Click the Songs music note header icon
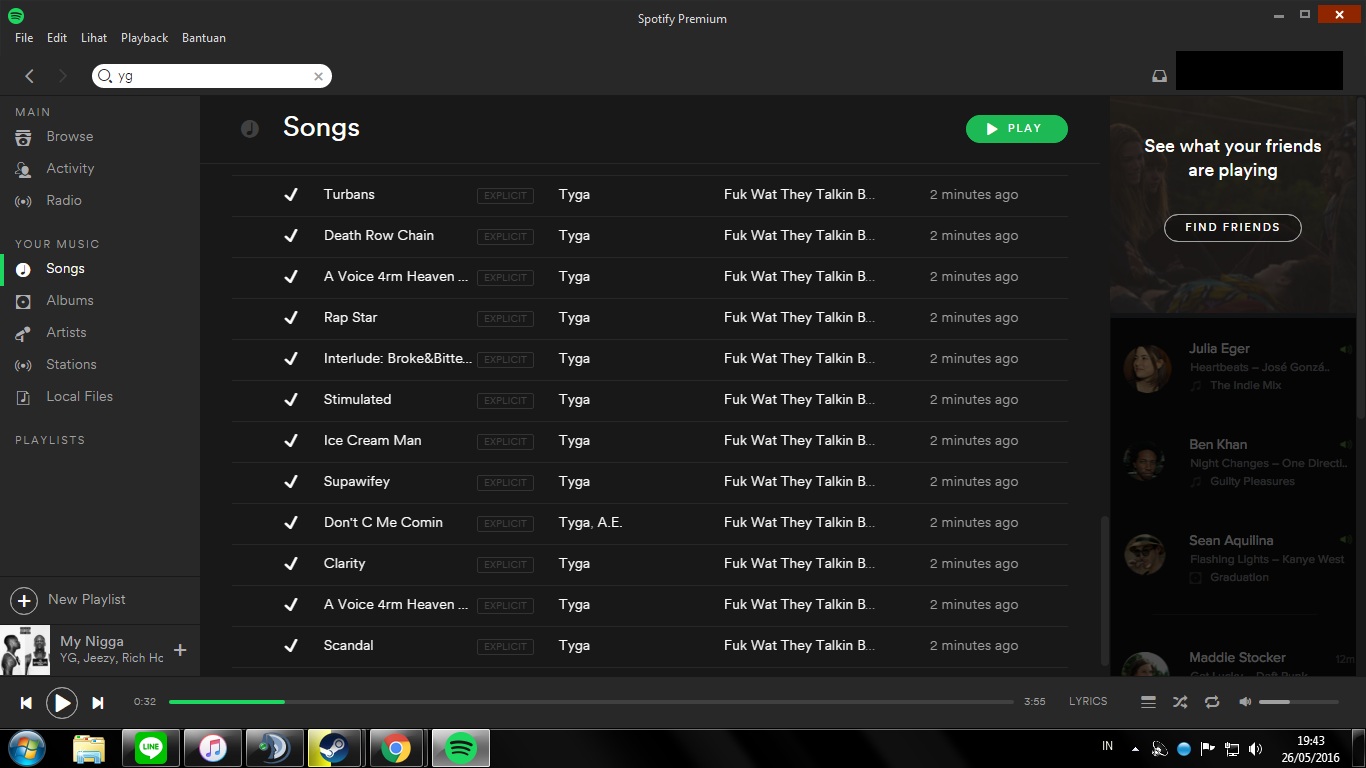Image resolution: width=1366 pixels, height=768 pixels. (250, 129)
